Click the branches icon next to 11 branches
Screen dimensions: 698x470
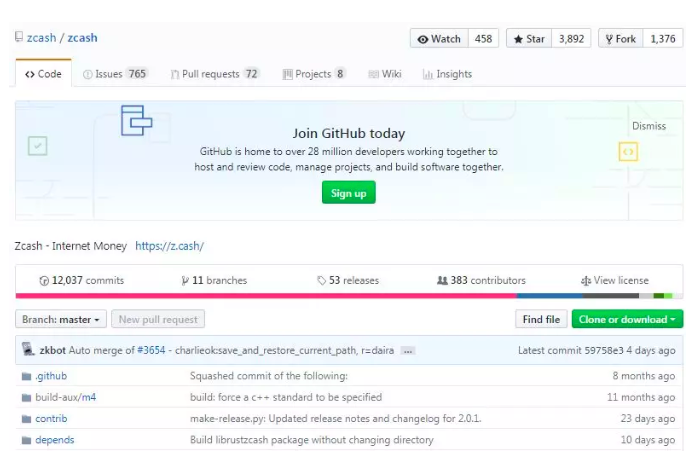(185, 281)
